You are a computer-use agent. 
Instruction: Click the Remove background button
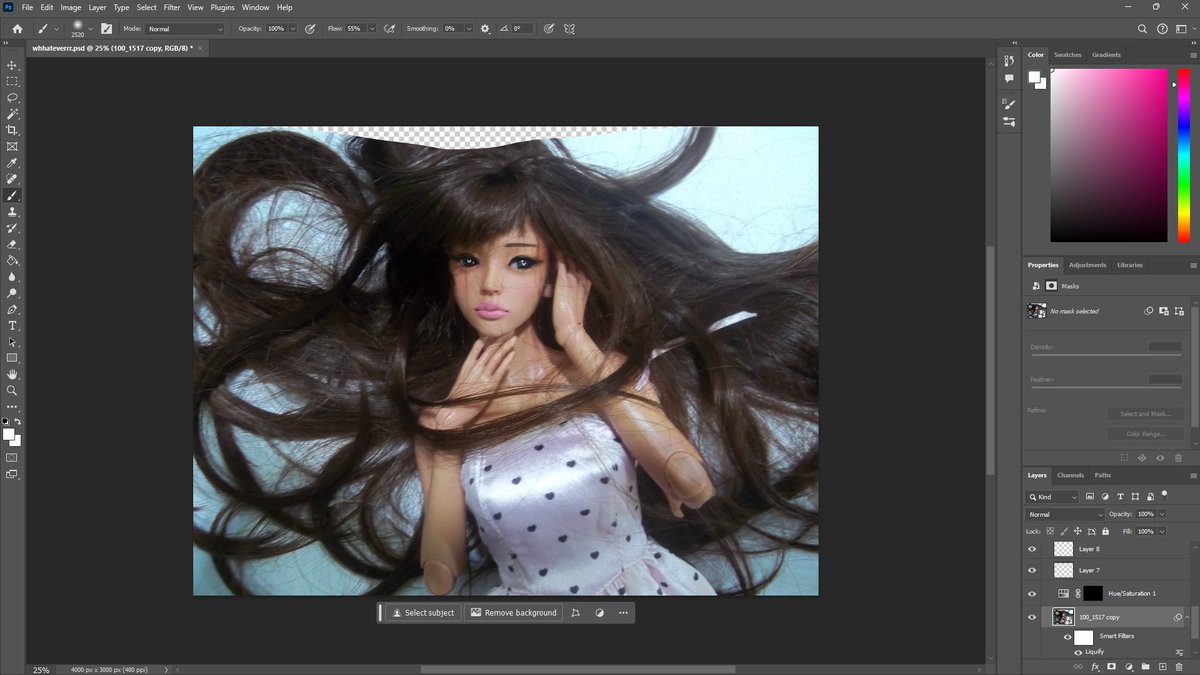513,613
